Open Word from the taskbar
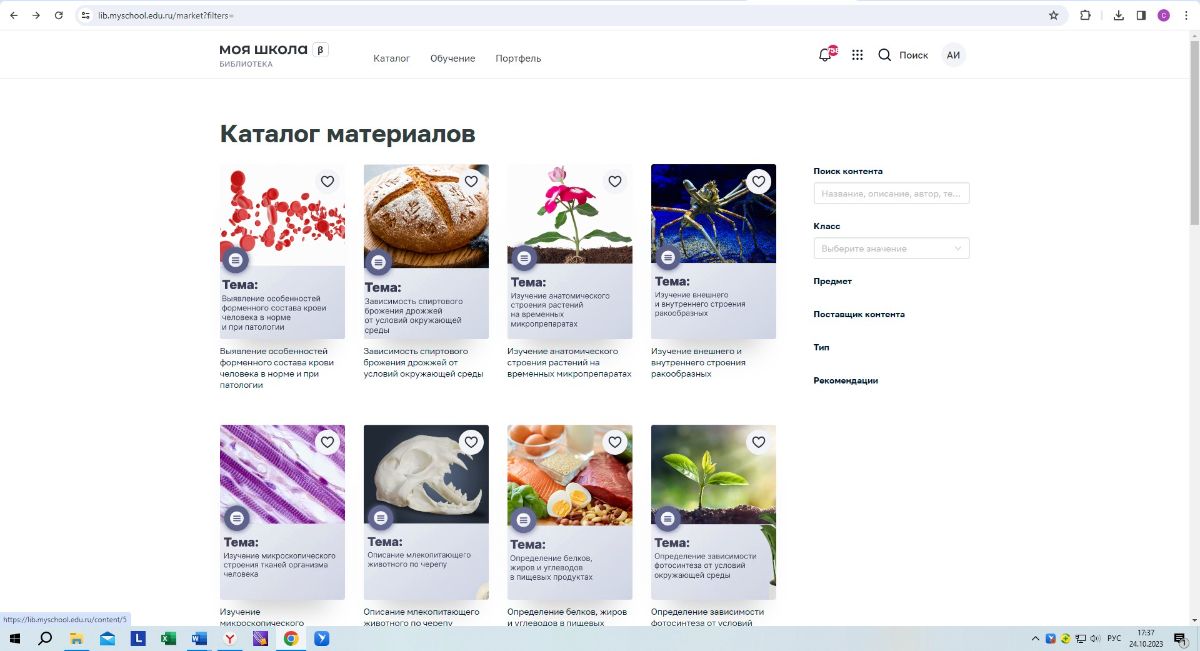This screenshot has width=1200, height=651. (x=199, y=638)
